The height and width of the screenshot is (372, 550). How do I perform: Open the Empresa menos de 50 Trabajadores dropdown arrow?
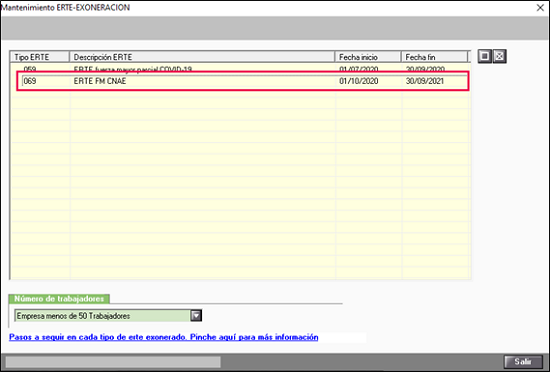pos(196,316)
